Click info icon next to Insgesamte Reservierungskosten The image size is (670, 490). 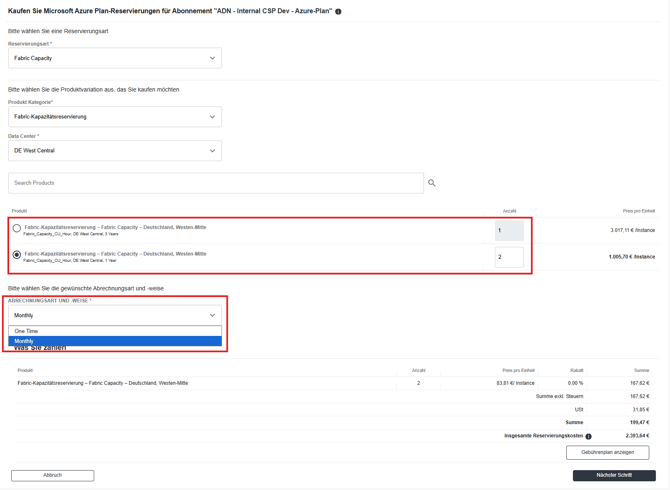[588, 436]
